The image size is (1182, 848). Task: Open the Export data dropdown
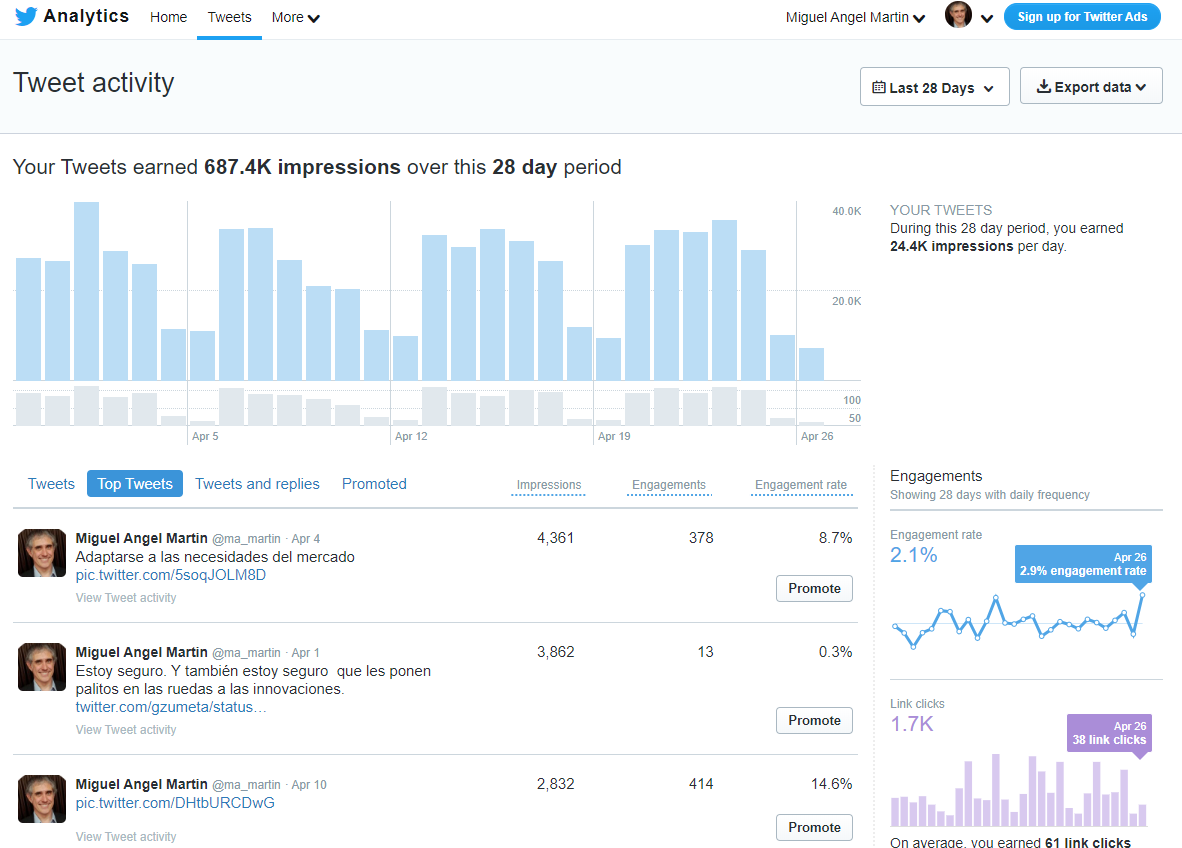click(x=1091, y=86)
